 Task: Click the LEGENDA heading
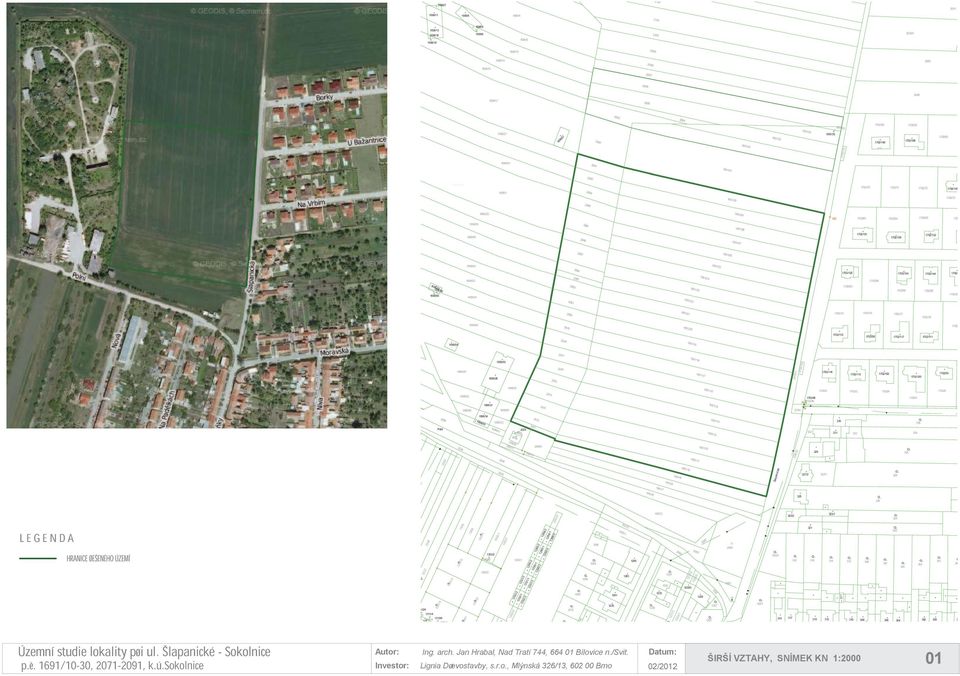click(x=47, y=538)
